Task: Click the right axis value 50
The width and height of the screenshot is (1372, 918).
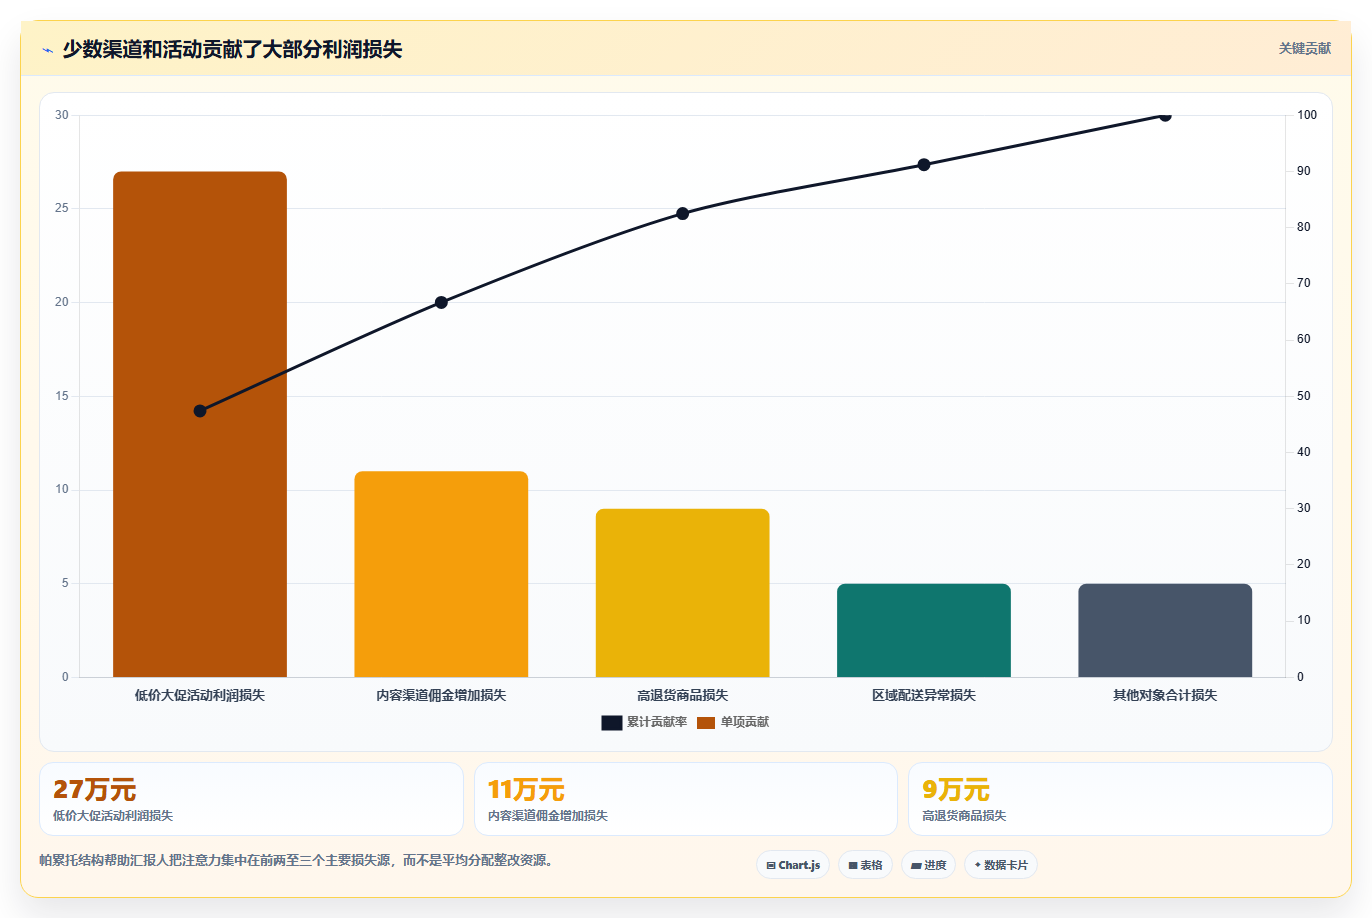Action: coord(1304,396)
